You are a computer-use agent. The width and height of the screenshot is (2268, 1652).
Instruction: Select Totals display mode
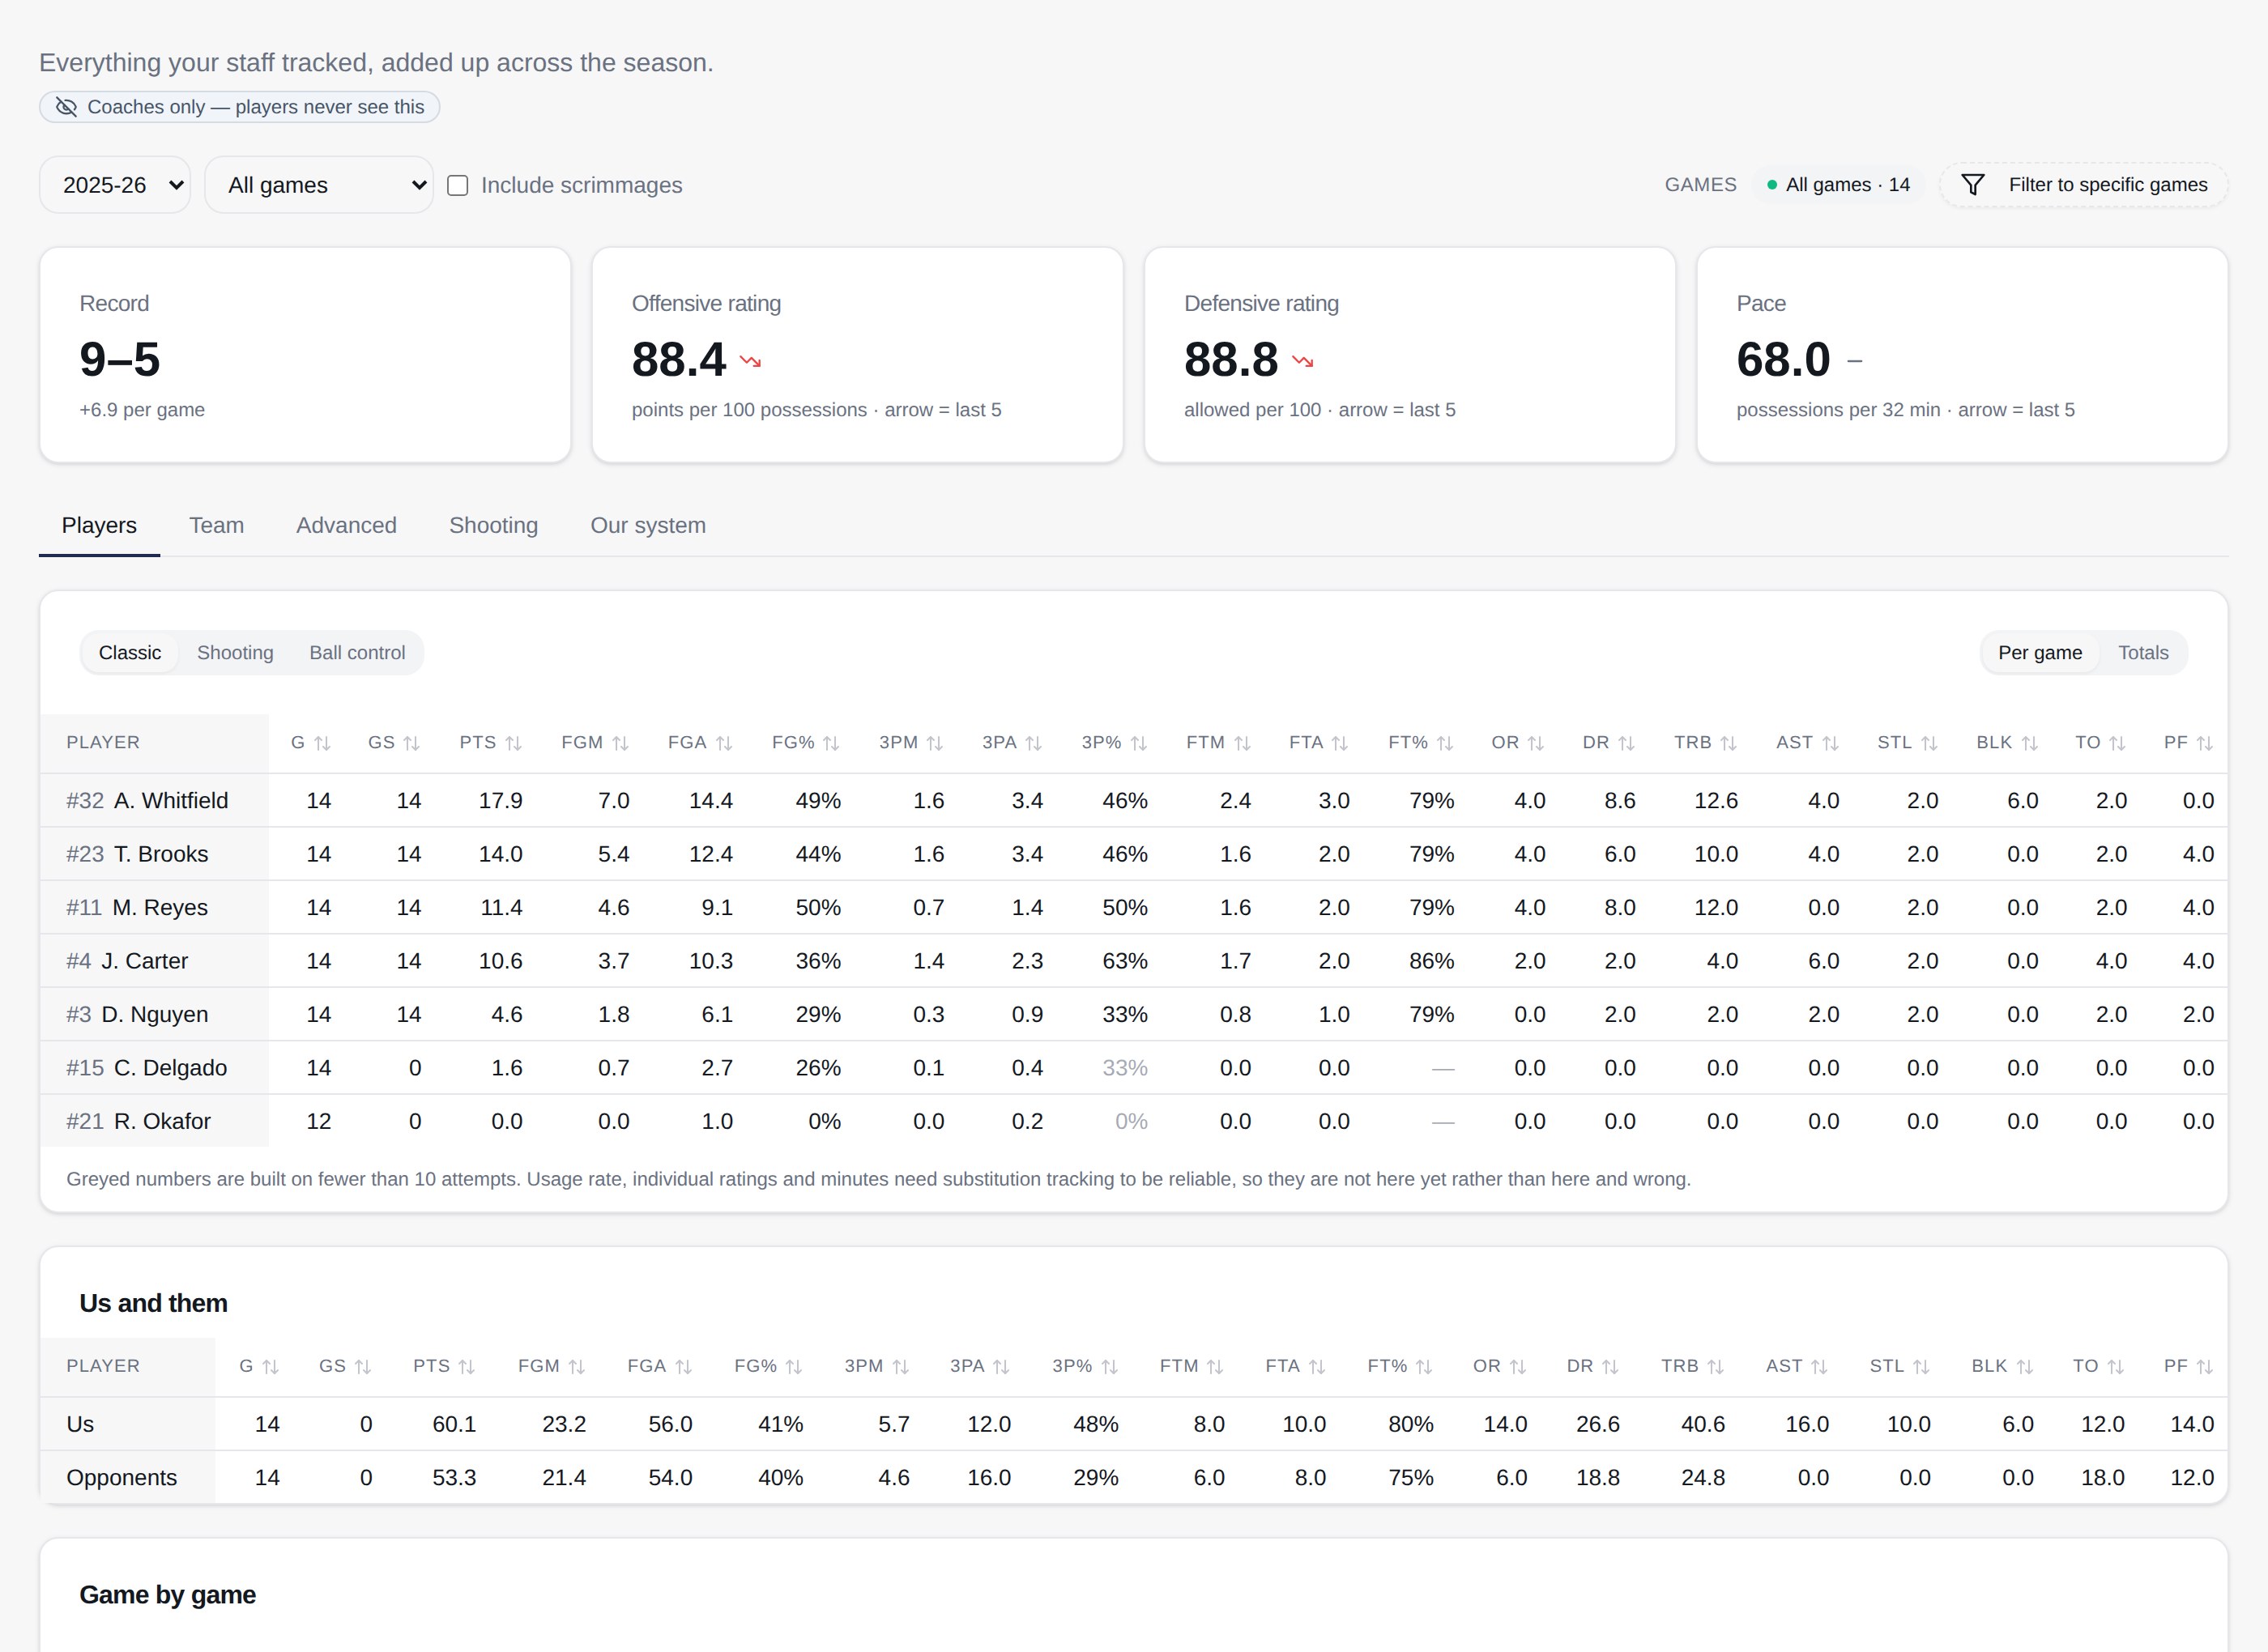[x=2143, y=653]
